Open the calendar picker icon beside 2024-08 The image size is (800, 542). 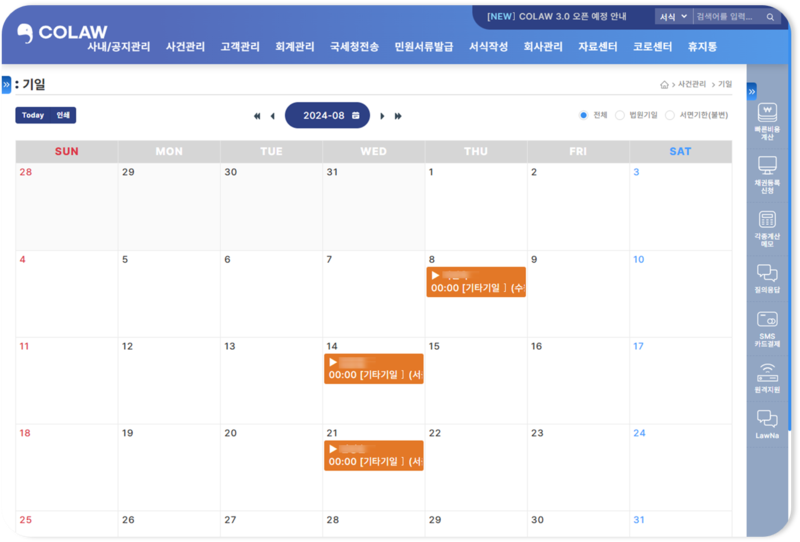(356, 115)
